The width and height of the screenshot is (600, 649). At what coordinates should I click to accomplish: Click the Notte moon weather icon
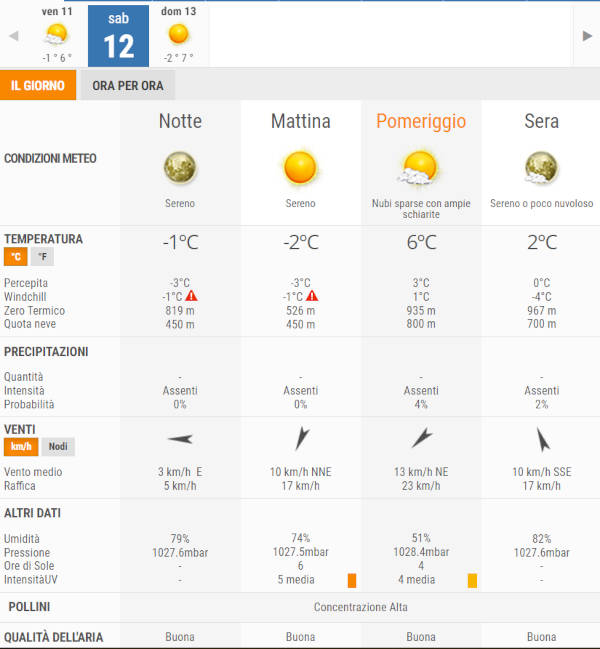(180, 168)
